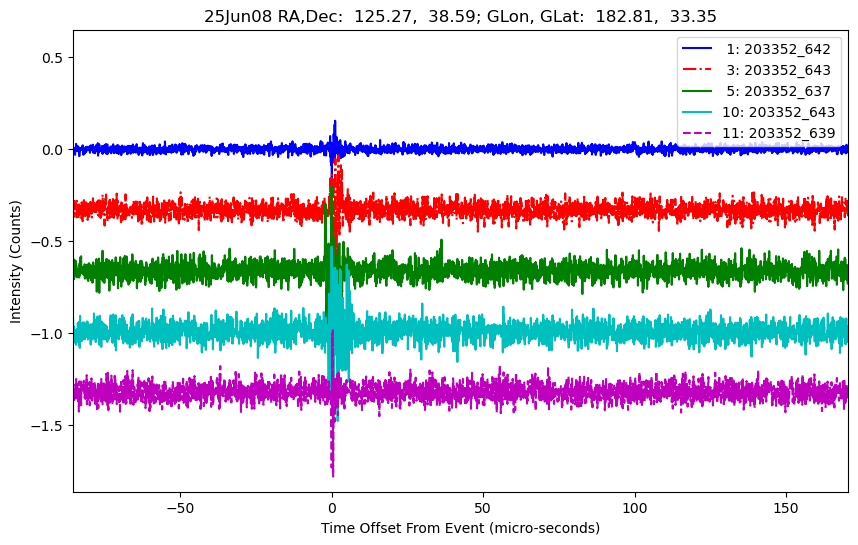Select legend entry 3: 203352_643
858x545 pixels.
[757, 70]
